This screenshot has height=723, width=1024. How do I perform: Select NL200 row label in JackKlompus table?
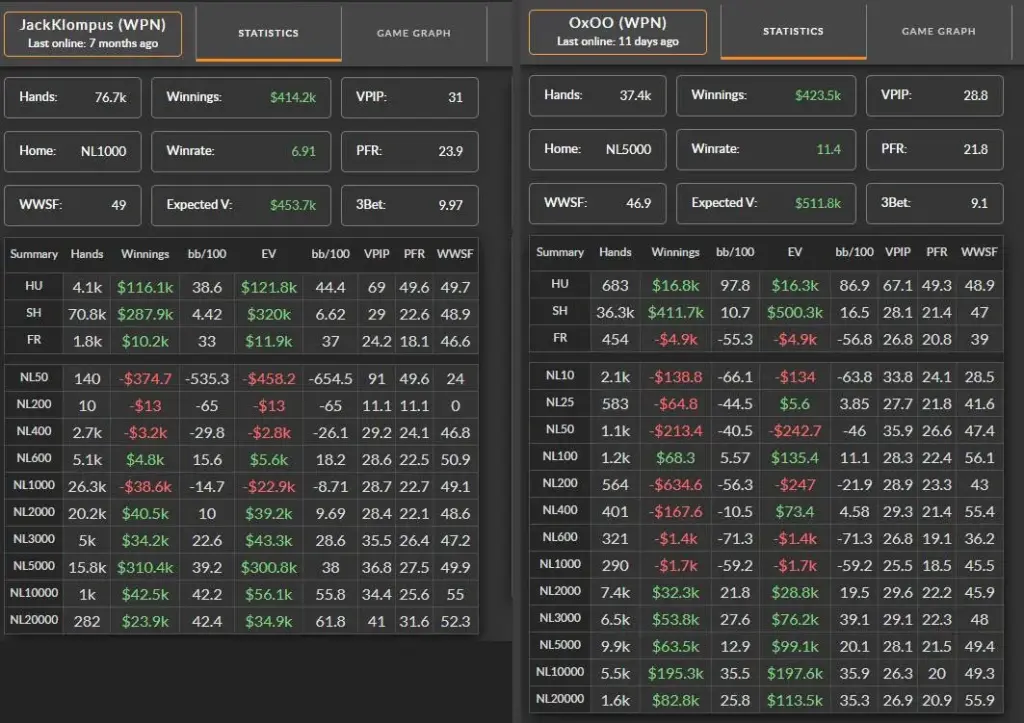click(x=34, y=404)
